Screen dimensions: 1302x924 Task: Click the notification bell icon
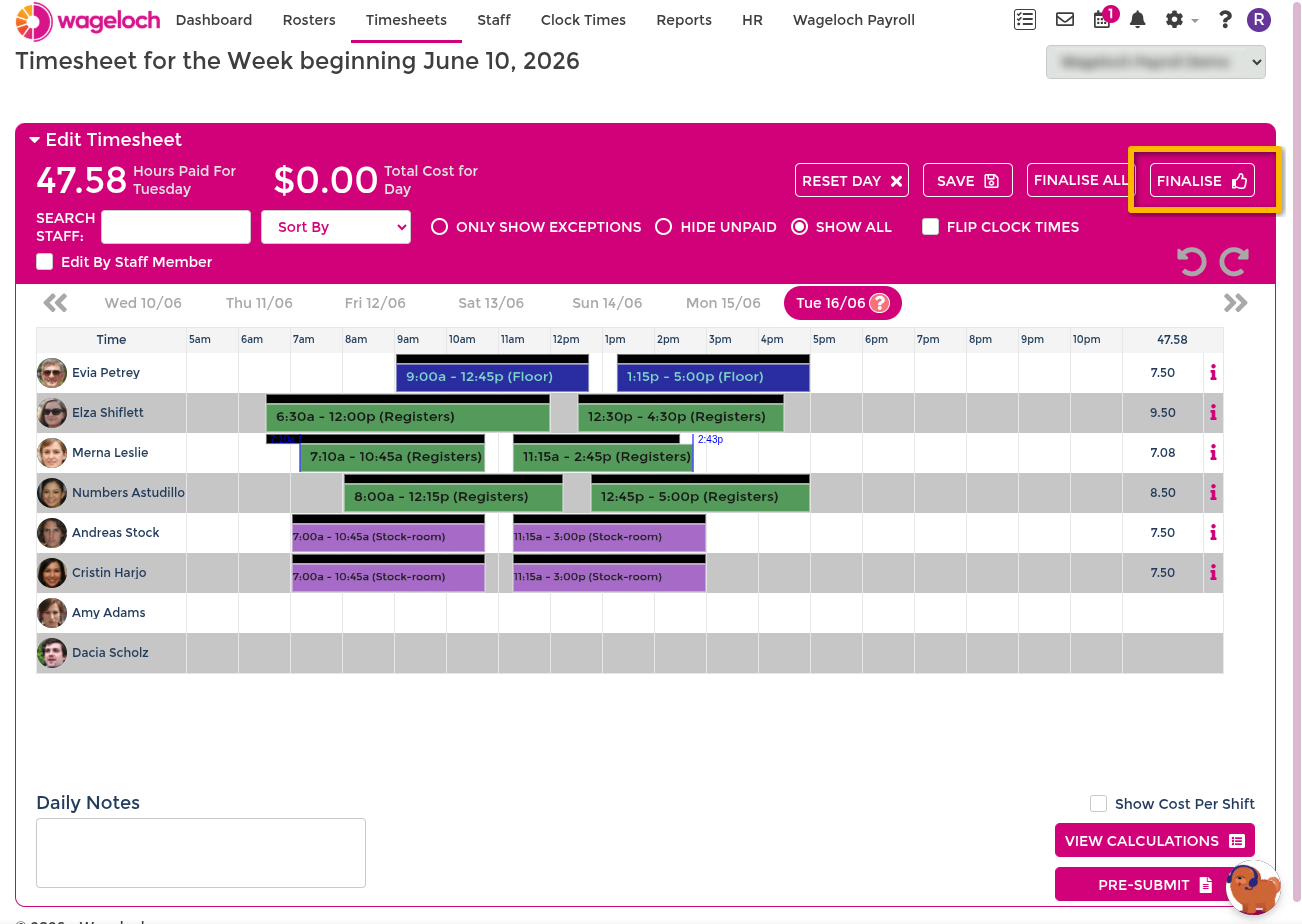[1138, 19]
